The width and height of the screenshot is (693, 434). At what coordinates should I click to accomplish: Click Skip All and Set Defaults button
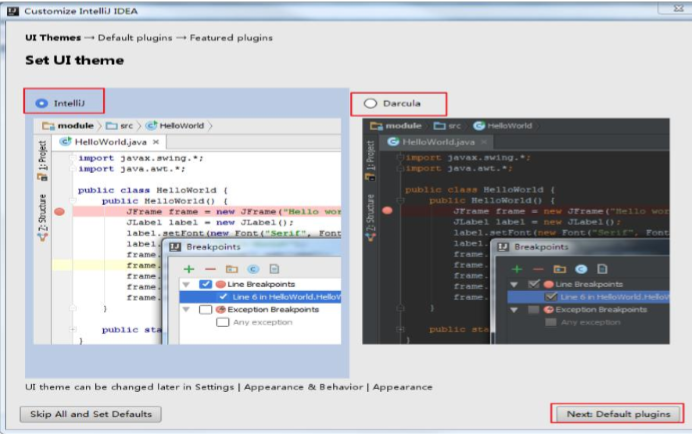(x=90, y=414)
